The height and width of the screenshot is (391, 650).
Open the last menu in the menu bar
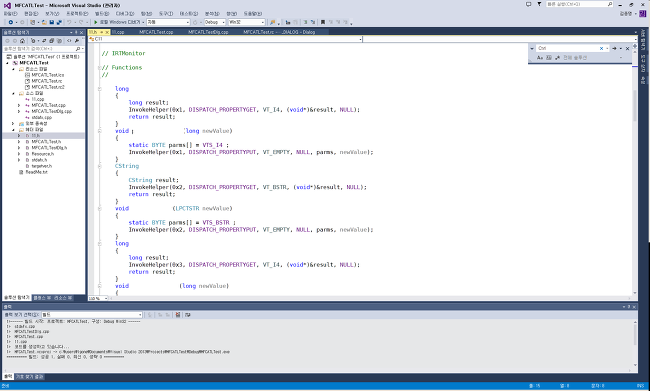[x=252, y=14]
